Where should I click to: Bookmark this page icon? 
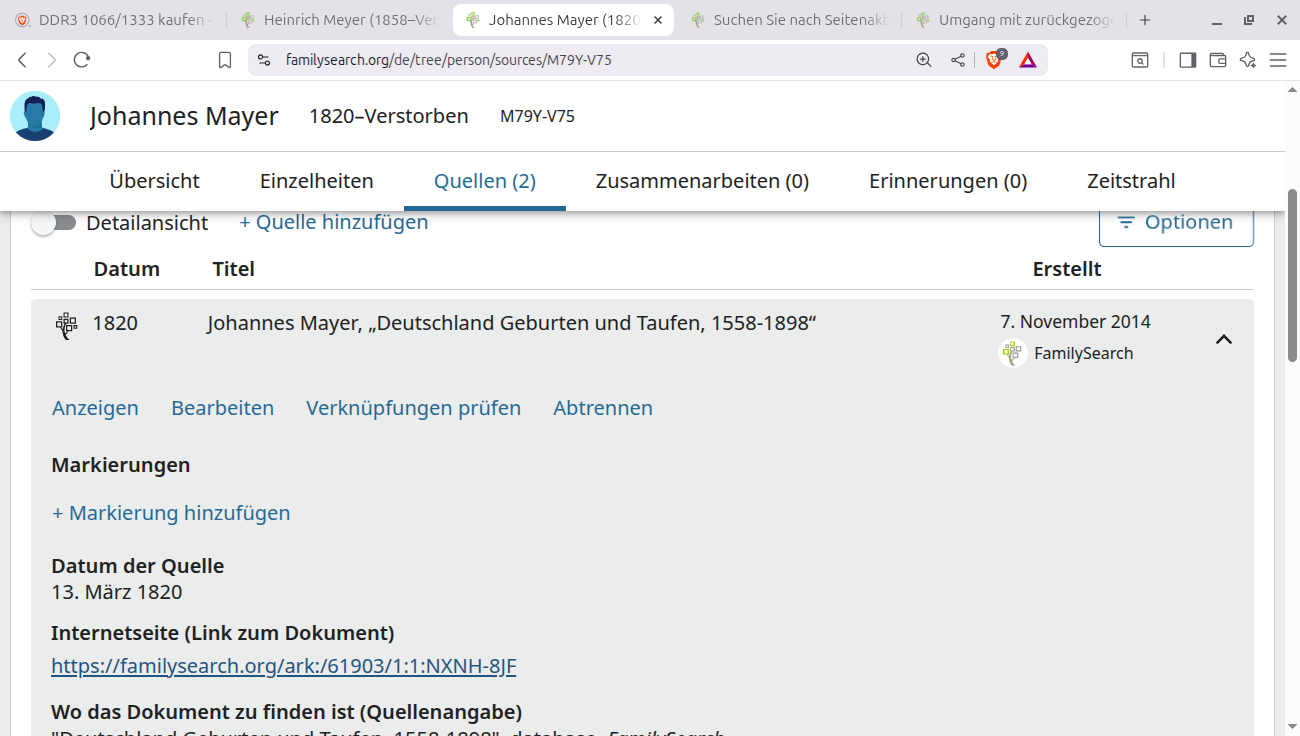point(225,60)
